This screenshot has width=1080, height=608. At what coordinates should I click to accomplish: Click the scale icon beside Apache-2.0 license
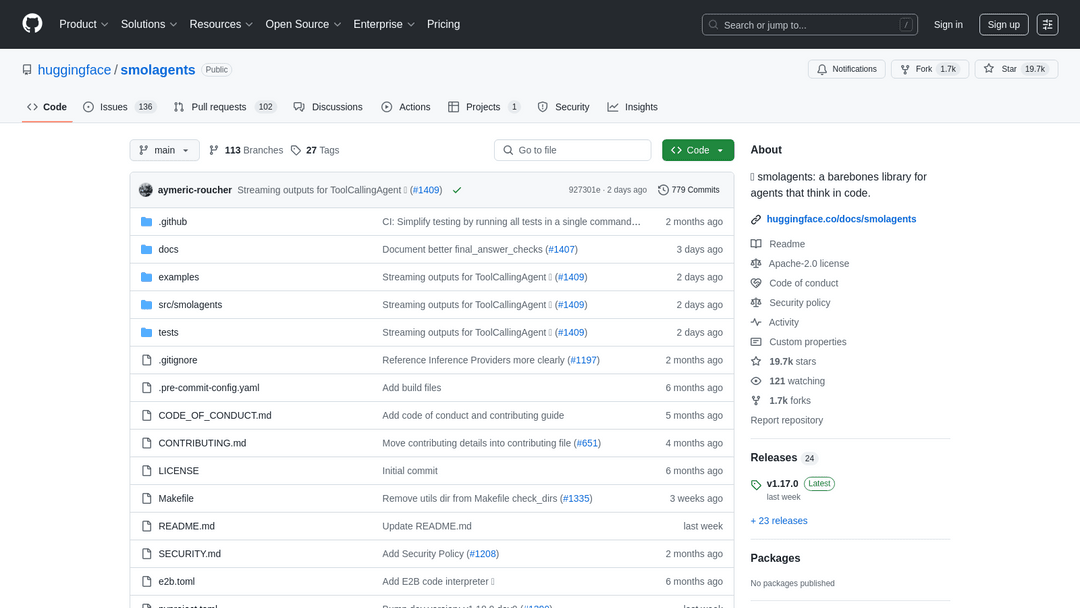(756, 264)
